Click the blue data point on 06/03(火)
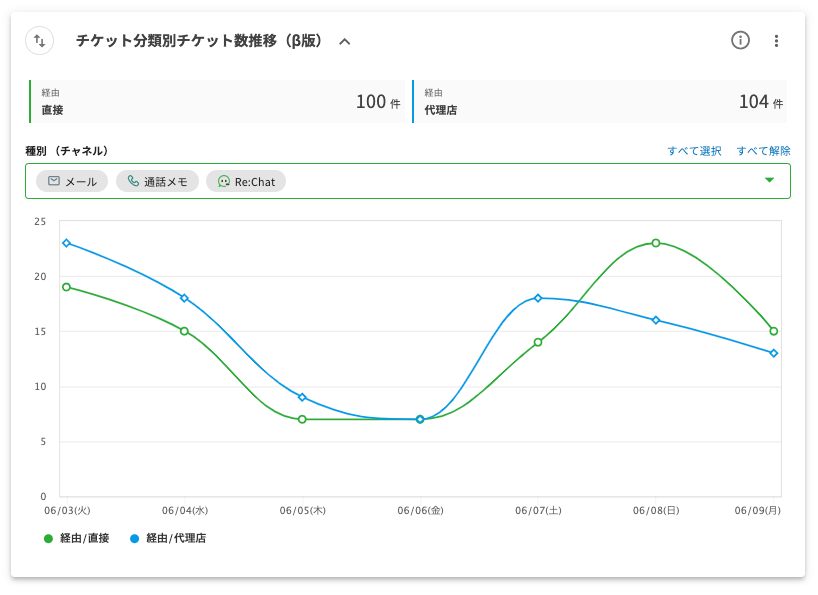 pyautogui.click(x=66, y=243)
